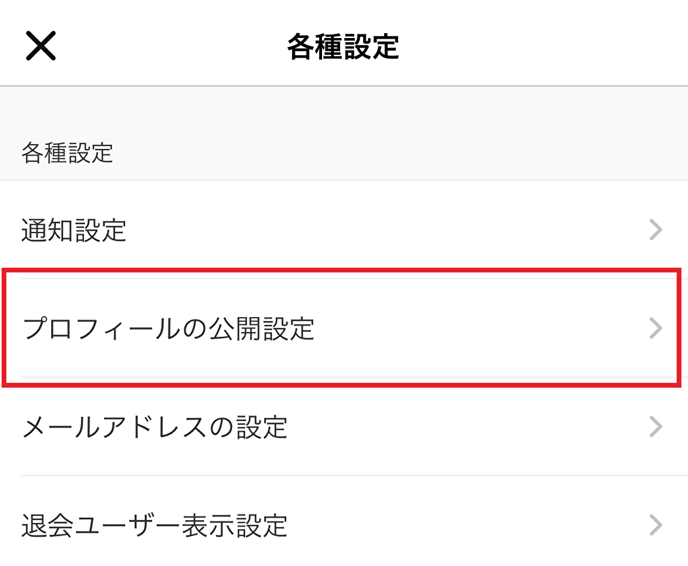The image size is (688, 566).
Task: Tap the chevron next to 通知設定
Action: [x=656, y=230]
